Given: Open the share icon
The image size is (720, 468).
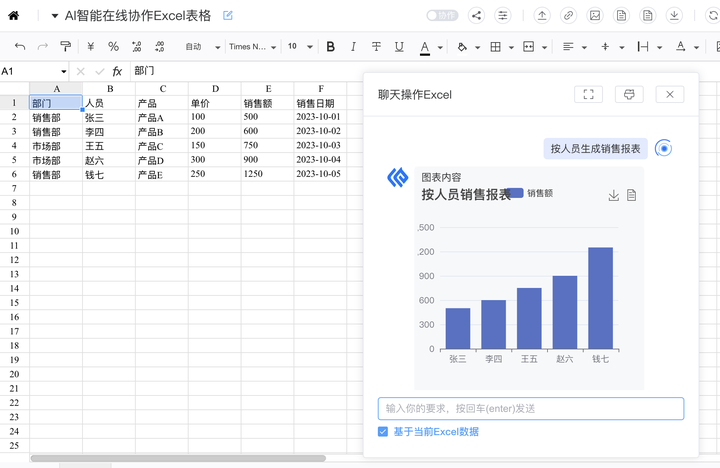Looking at the screenshot, I should [x=476, y=16].
